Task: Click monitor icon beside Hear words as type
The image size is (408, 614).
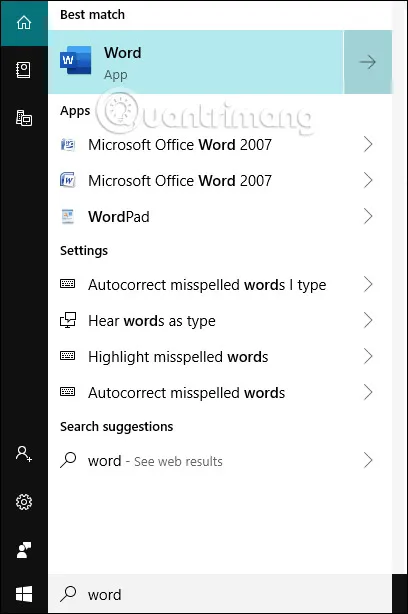Action: click(x=68, y=320)
